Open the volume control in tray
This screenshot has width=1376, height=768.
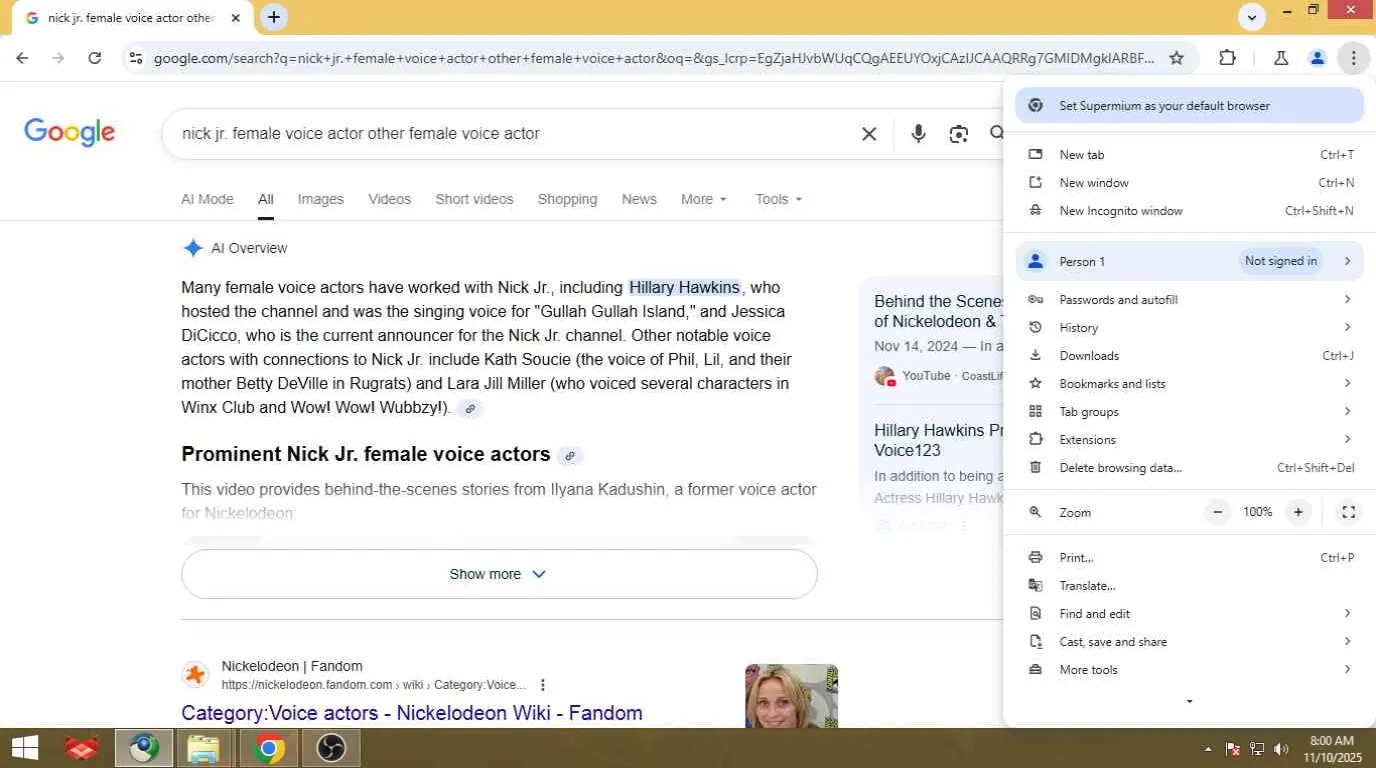point(1281,749)
